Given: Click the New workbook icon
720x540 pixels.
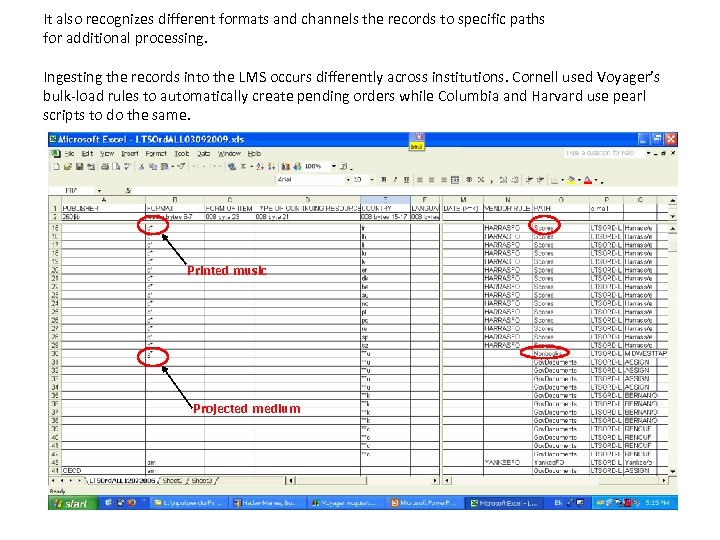Looking at the screenshot, I should (56, 167).
